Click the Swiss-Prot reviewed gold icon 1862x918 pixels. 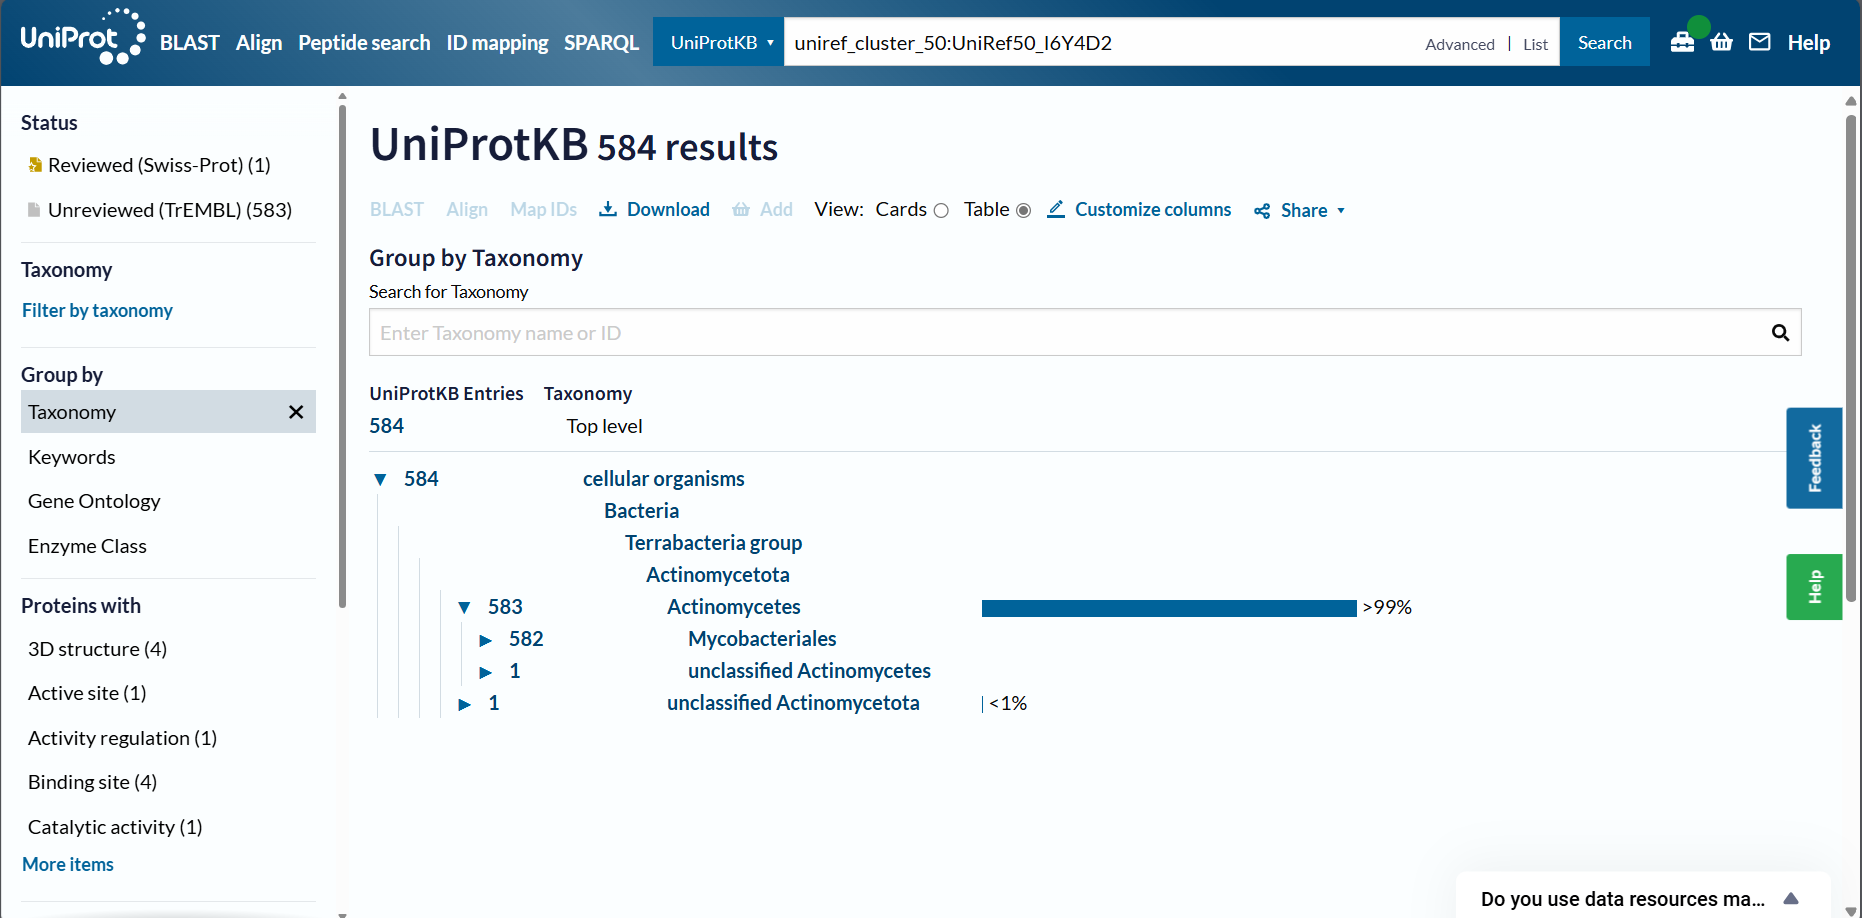click(x=35, y=165)
